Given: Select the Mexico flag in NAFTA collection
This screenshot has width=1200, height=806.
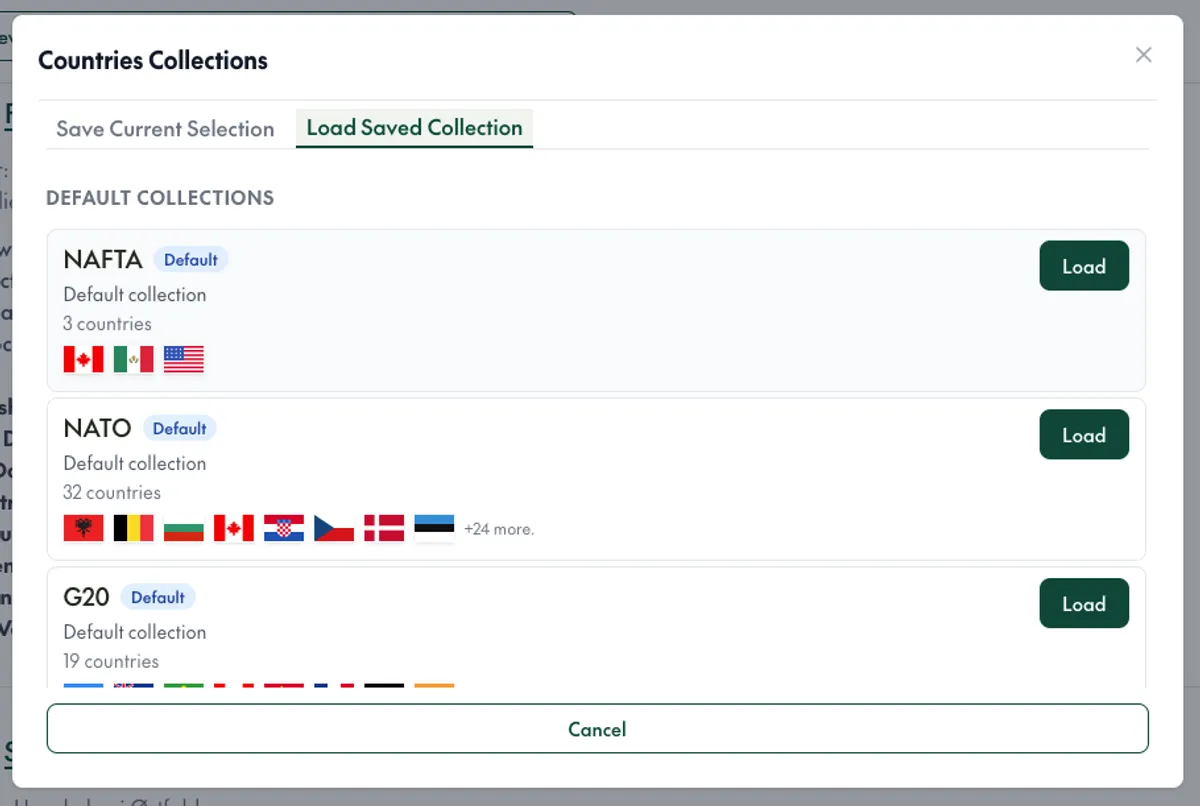Looking at the screenshot, I should point(133,358).
